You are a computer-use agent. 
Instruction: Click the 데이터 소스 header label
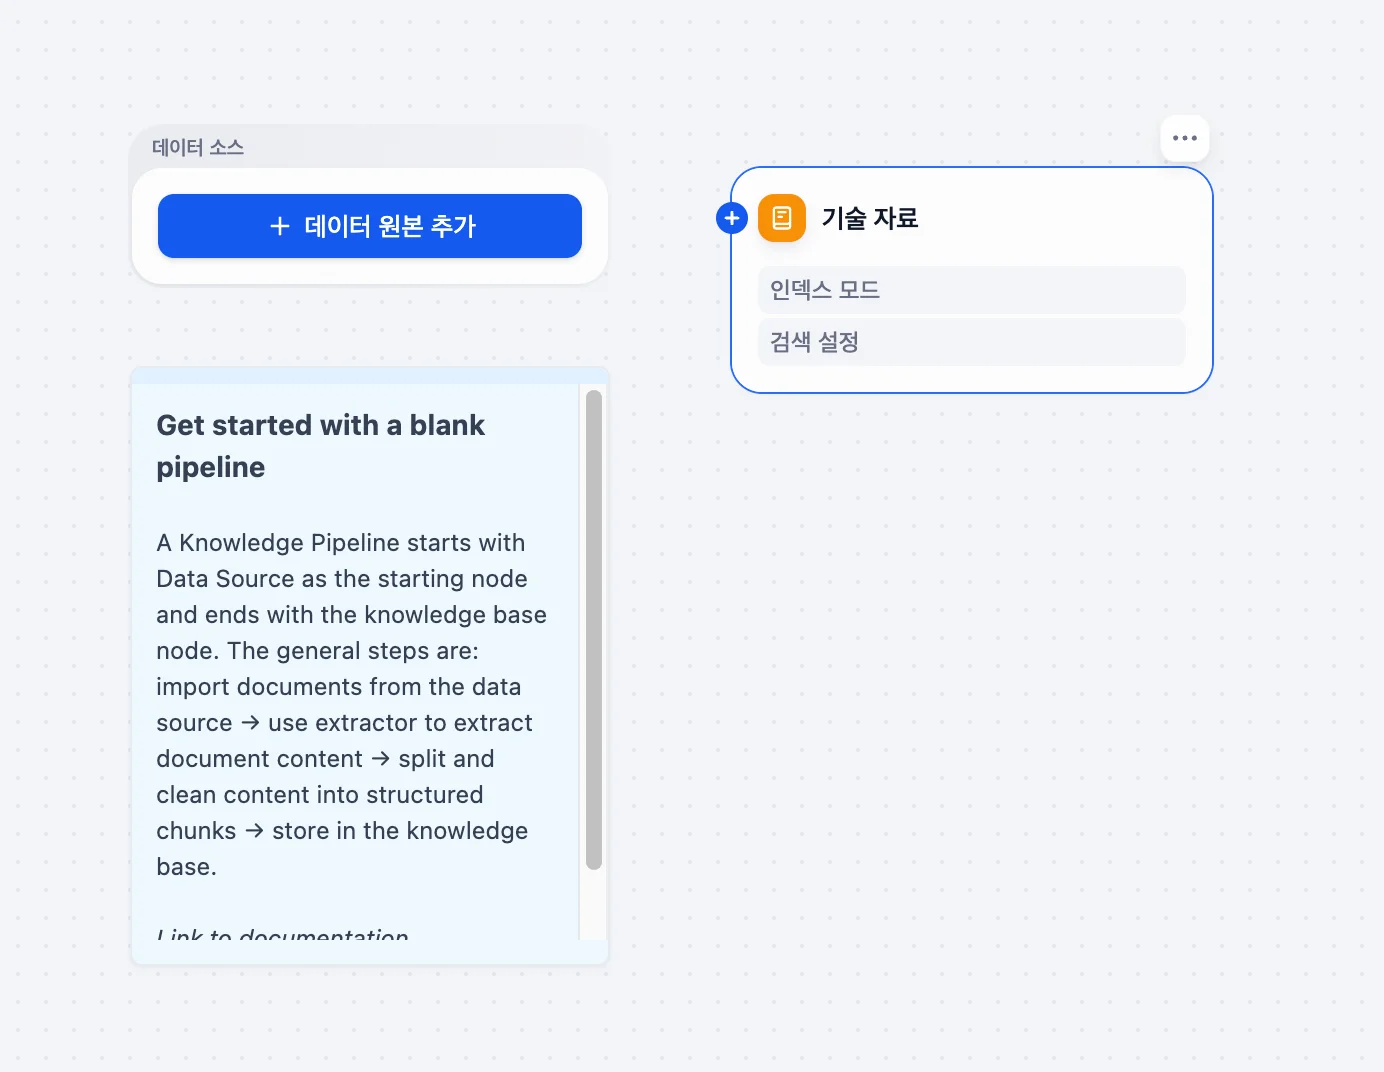[198, 148]
